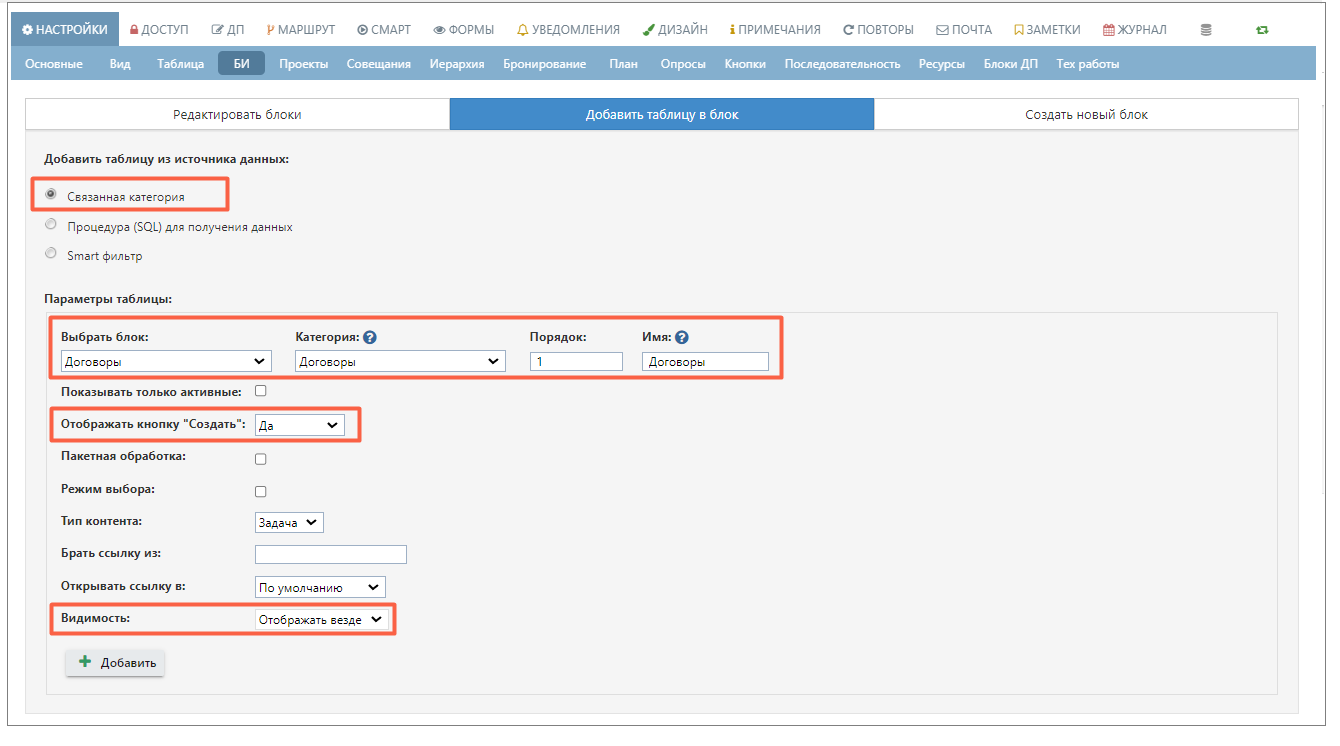1340x746 pixels.
Task: Switch to Иерархия submenu
Action: [x=457, y=64]
